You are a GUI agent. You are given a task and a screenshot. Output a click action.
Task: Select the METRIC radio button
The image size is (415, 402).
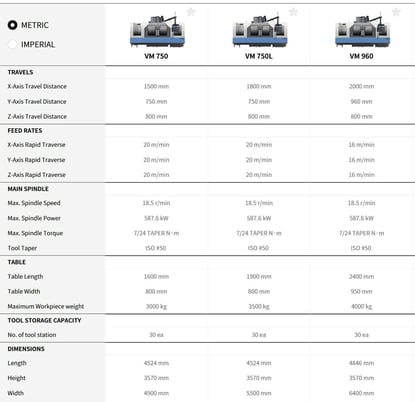[x=12, y=25]
